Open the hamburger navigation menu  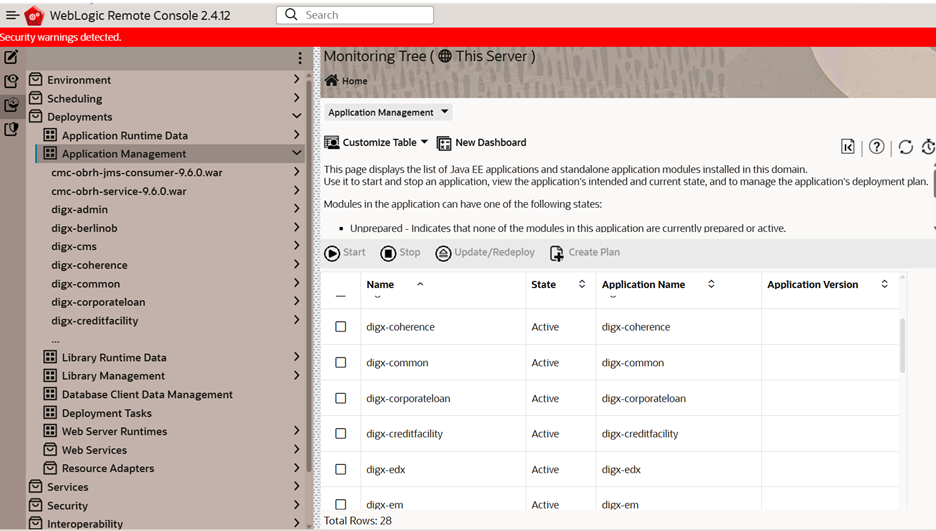(13, 15)
